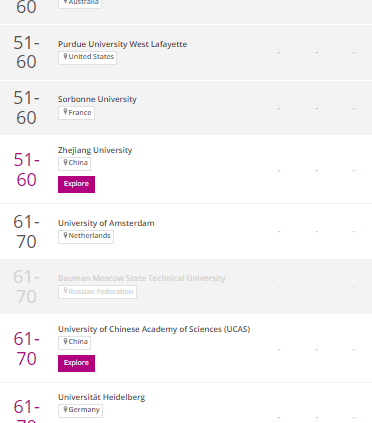
Task: Click the pin icon in UCAS's China tag
Action: 65,342
